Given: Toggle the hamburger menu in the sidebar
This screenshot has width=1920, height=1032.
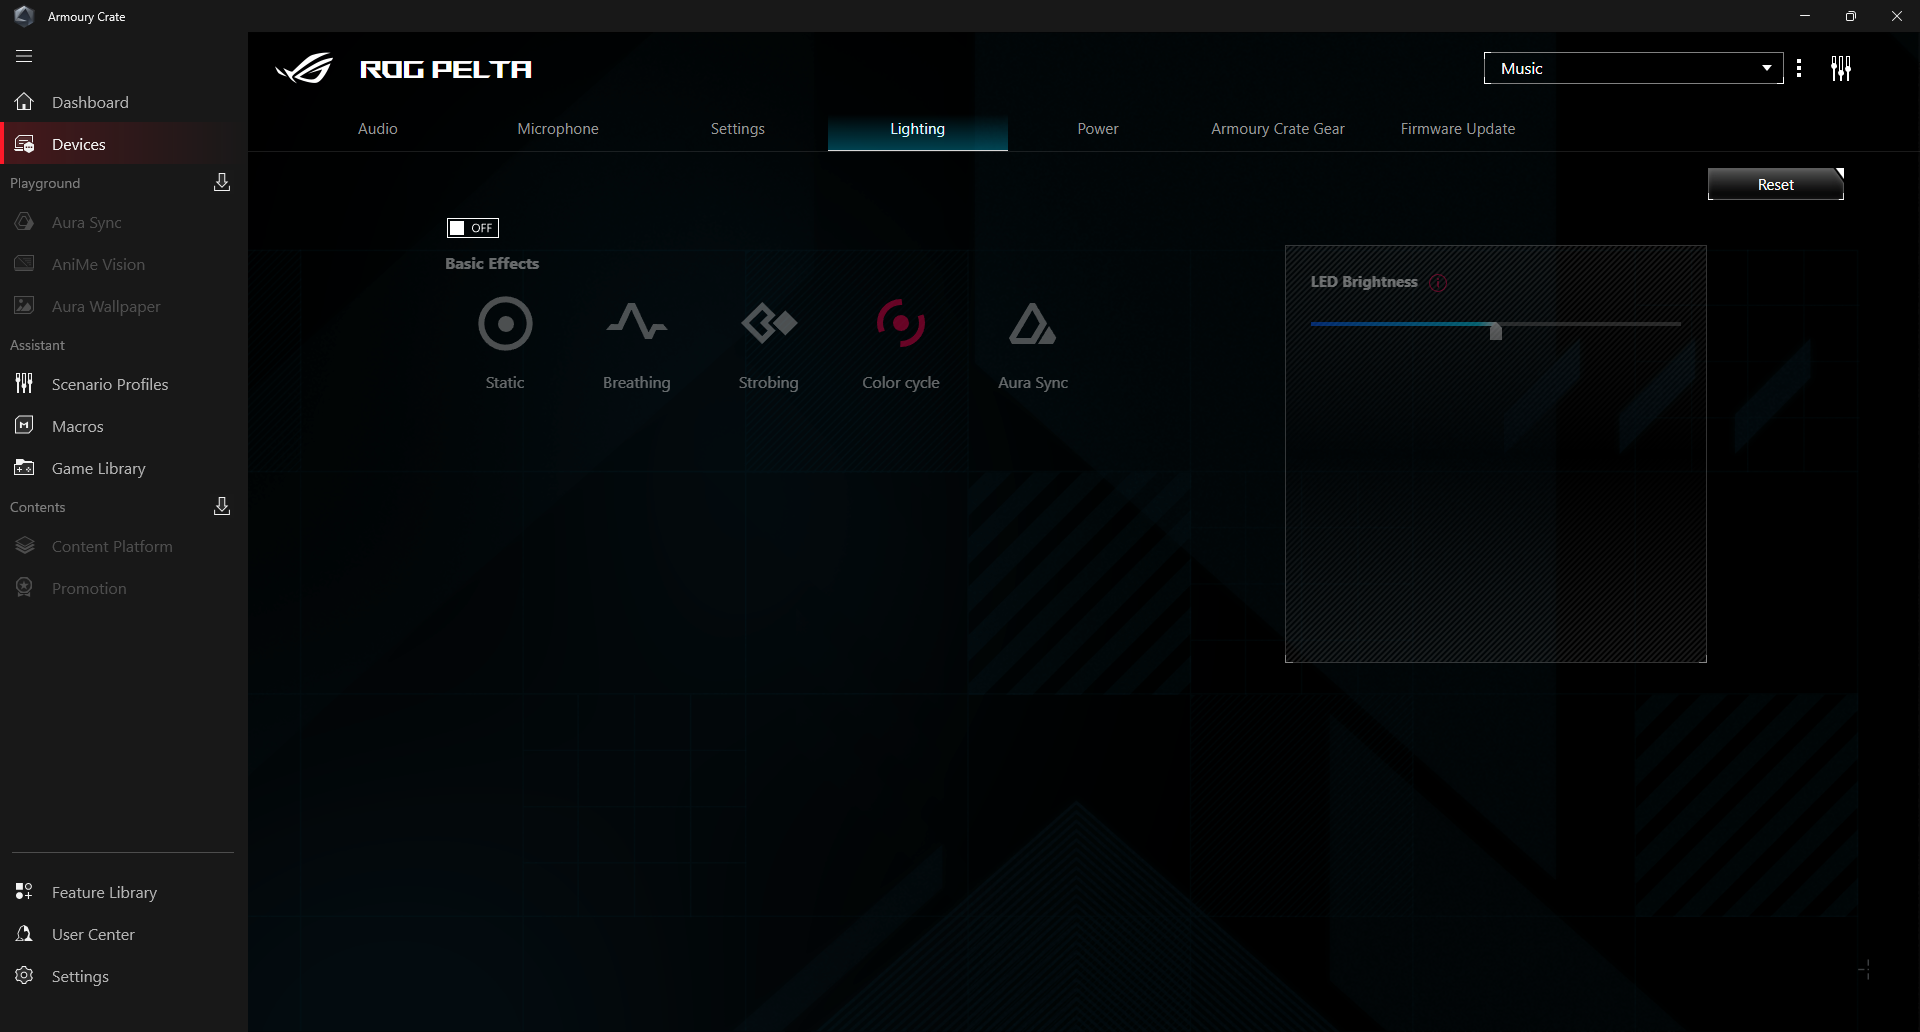Looking at the screenshot, I should click(x=24, y=56).
